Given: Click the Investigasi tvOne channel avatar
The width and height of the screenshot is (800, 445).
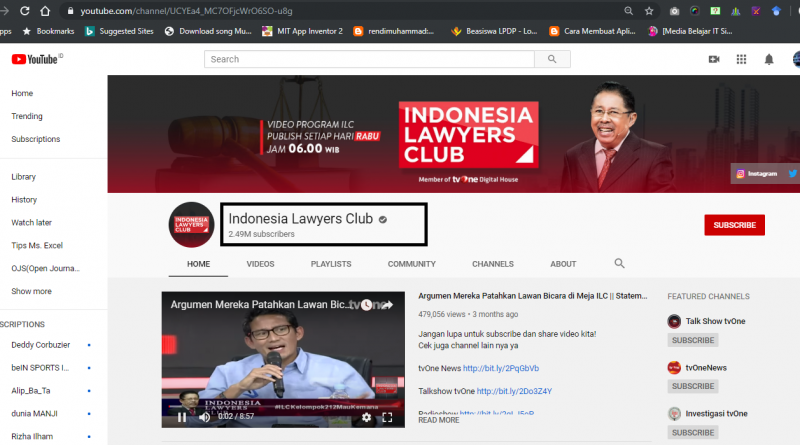Looking at the screenshot, I should click(x=674, y=413).
